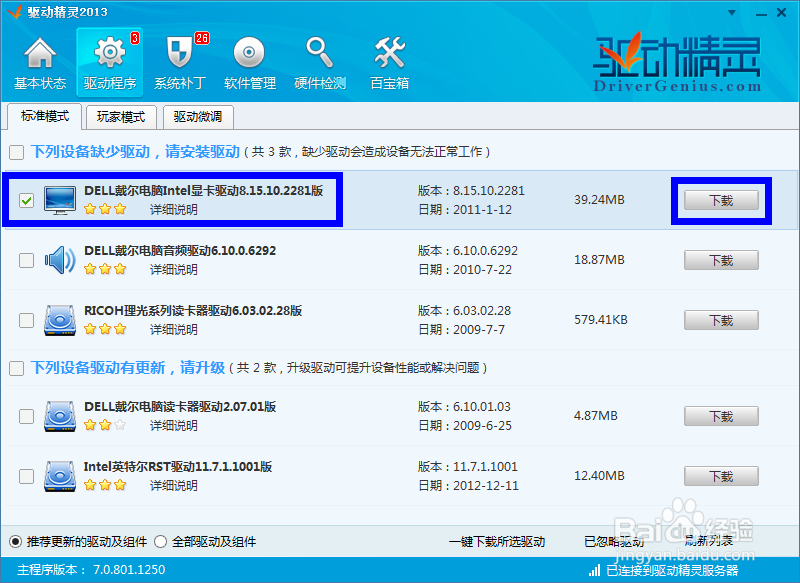Click the speaker icon for 音频驱动
This screenshot has width=800, height=583.
click(60, 260)
